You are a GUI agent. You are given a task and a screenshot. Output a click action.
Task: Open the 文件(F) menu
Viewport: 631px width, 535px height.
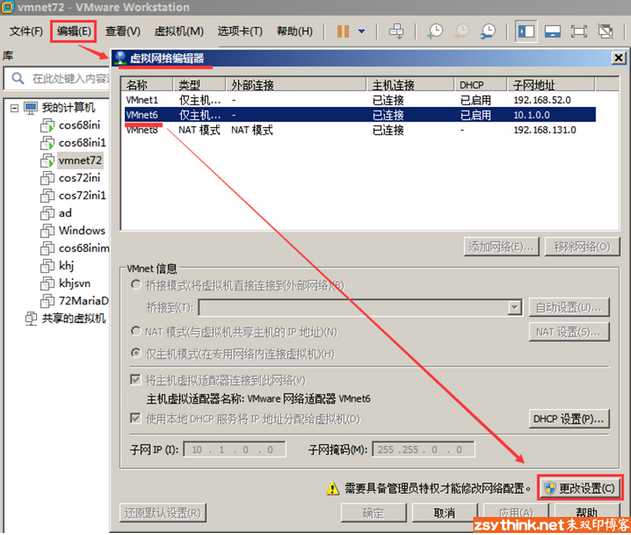(26, 31)
